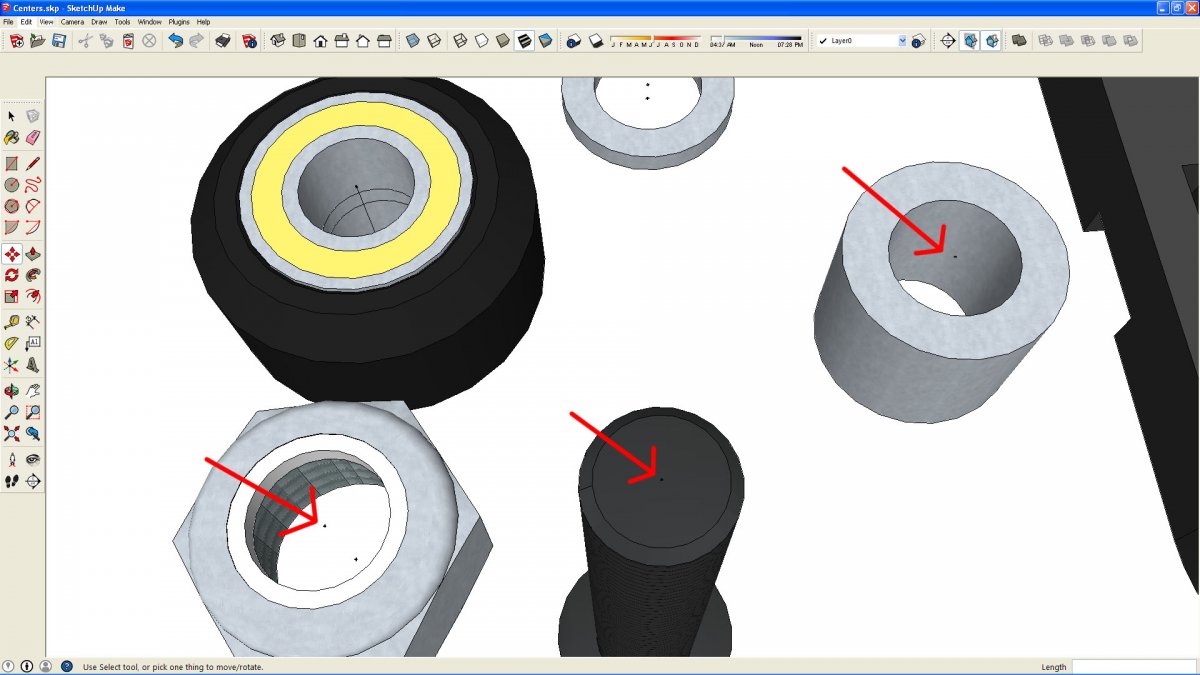Select the Tape Measure tool
This screenshot has height=675, width=1200.
[12, 321]
